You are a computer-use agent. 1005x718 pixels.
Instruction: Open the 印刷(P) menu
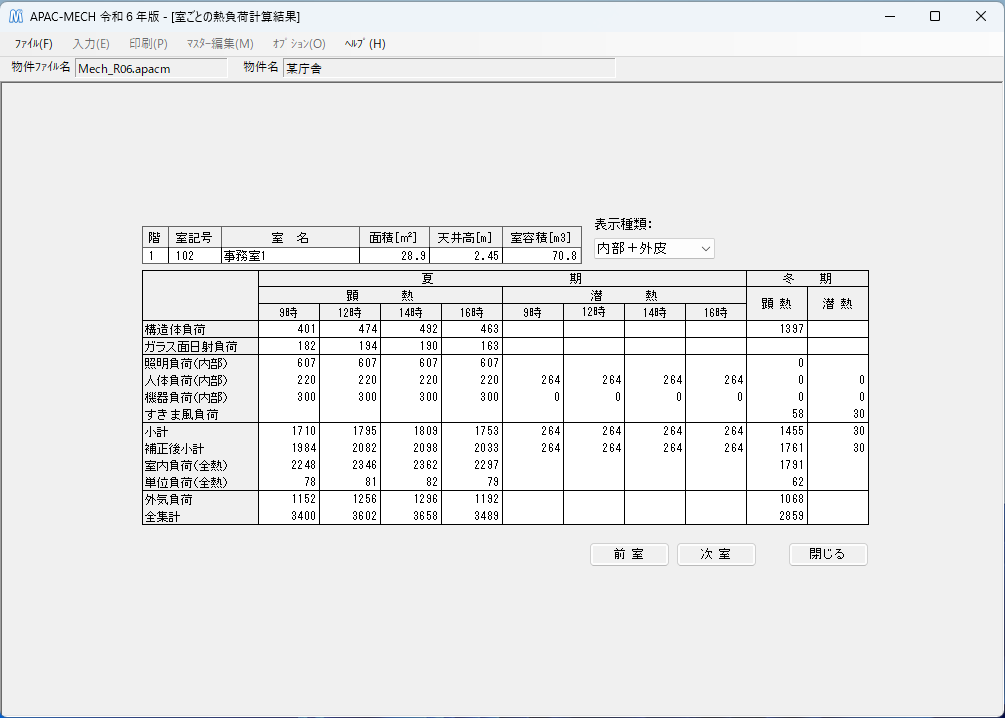148,44
